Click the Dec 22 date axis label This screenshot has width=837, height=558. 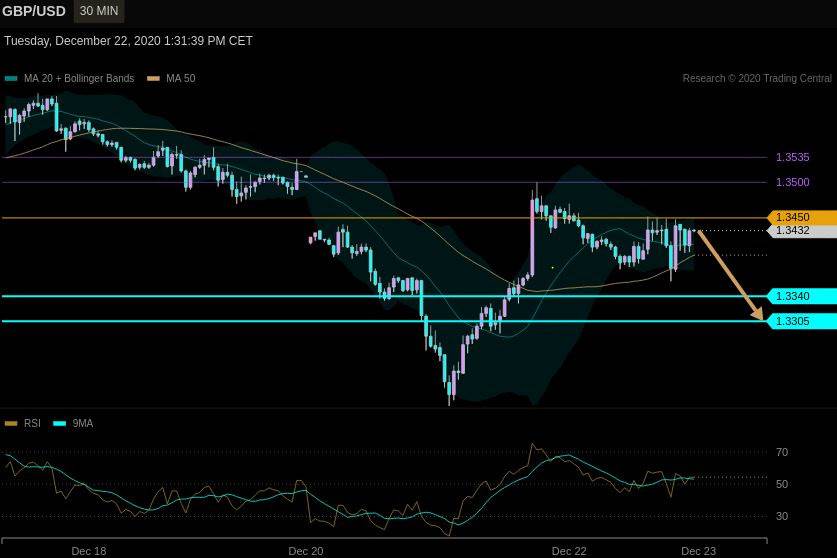pyautogui.click(x=569, y=551)
